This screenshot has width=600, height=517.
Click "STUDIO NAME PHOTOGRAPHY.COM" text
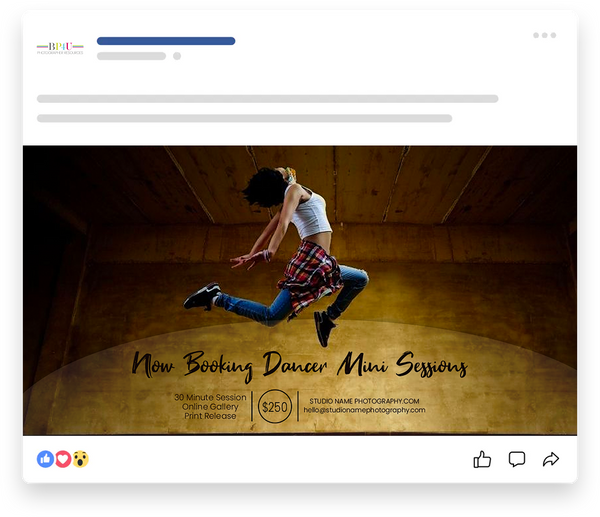click(364, 401)
